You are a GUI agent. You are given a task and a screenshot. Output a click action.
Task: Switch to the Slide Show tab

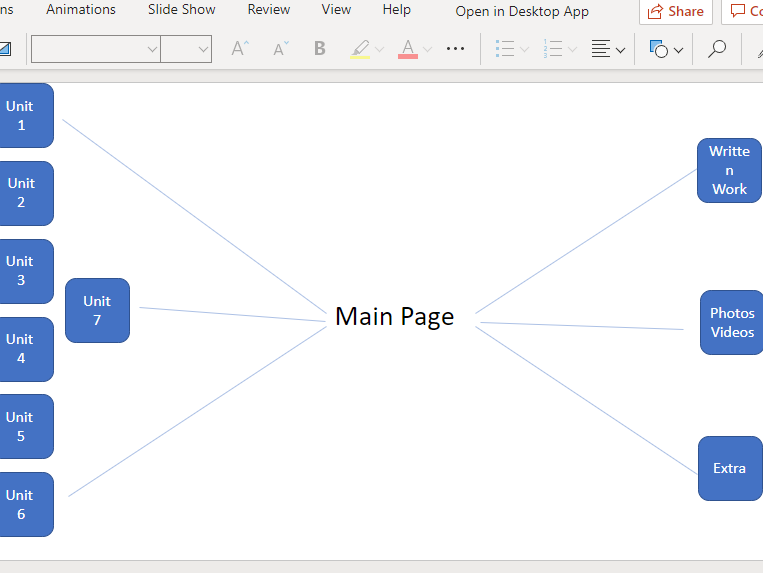click(182, 10)
